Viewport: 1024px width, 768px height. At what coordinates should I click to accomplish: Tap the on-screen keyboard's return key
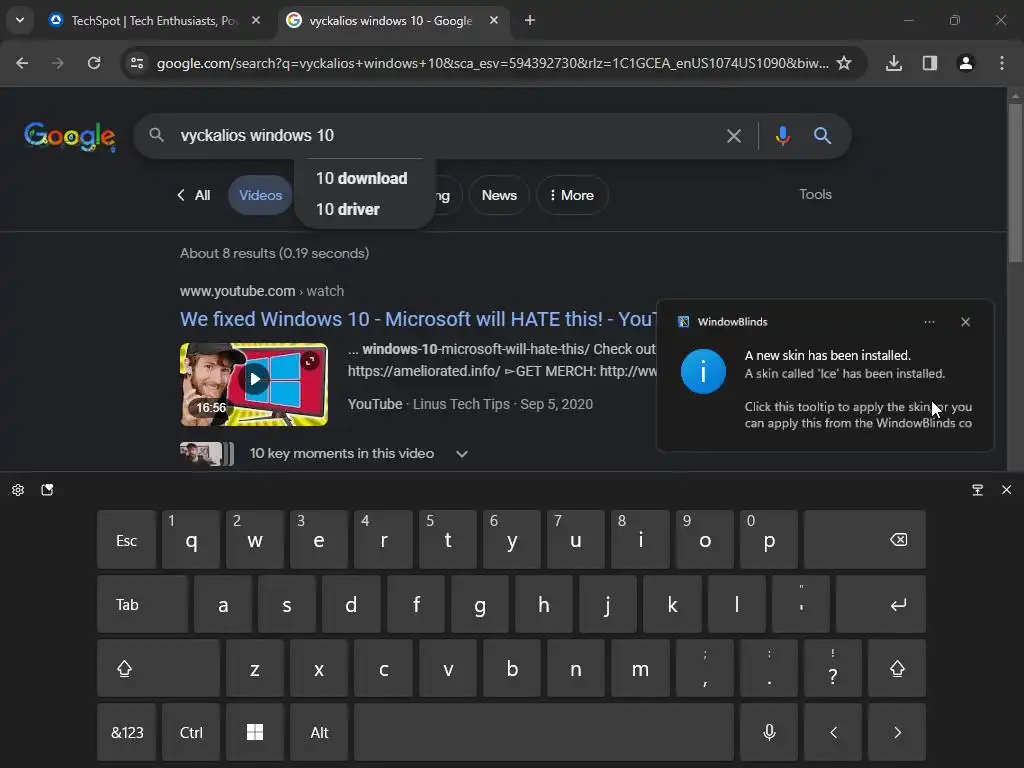(880, 604)
